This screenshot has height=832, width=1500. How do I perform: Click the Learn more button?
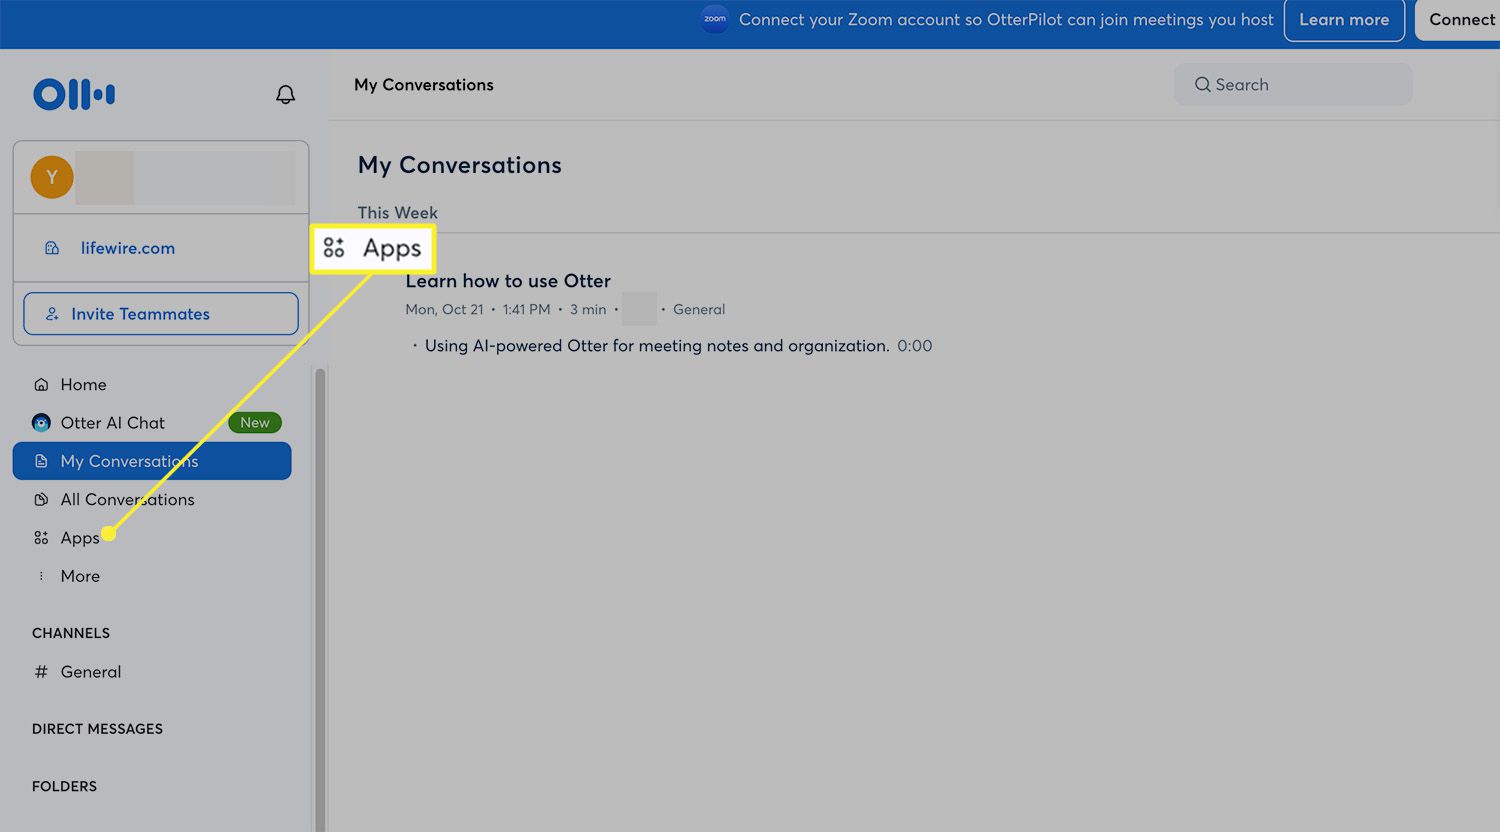click(x=1343, y=20)
